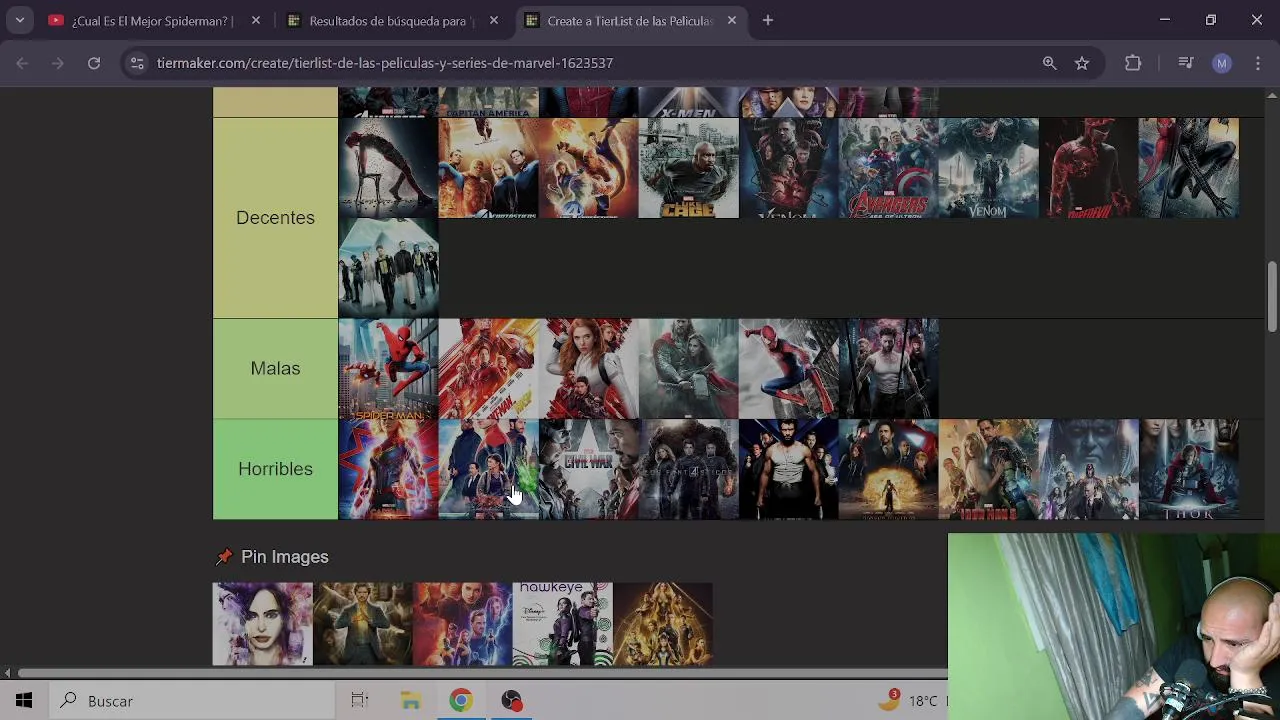Viewport: 1280px width, 720px height.
Task: Click the red pushpin icon
Action: 224,557
